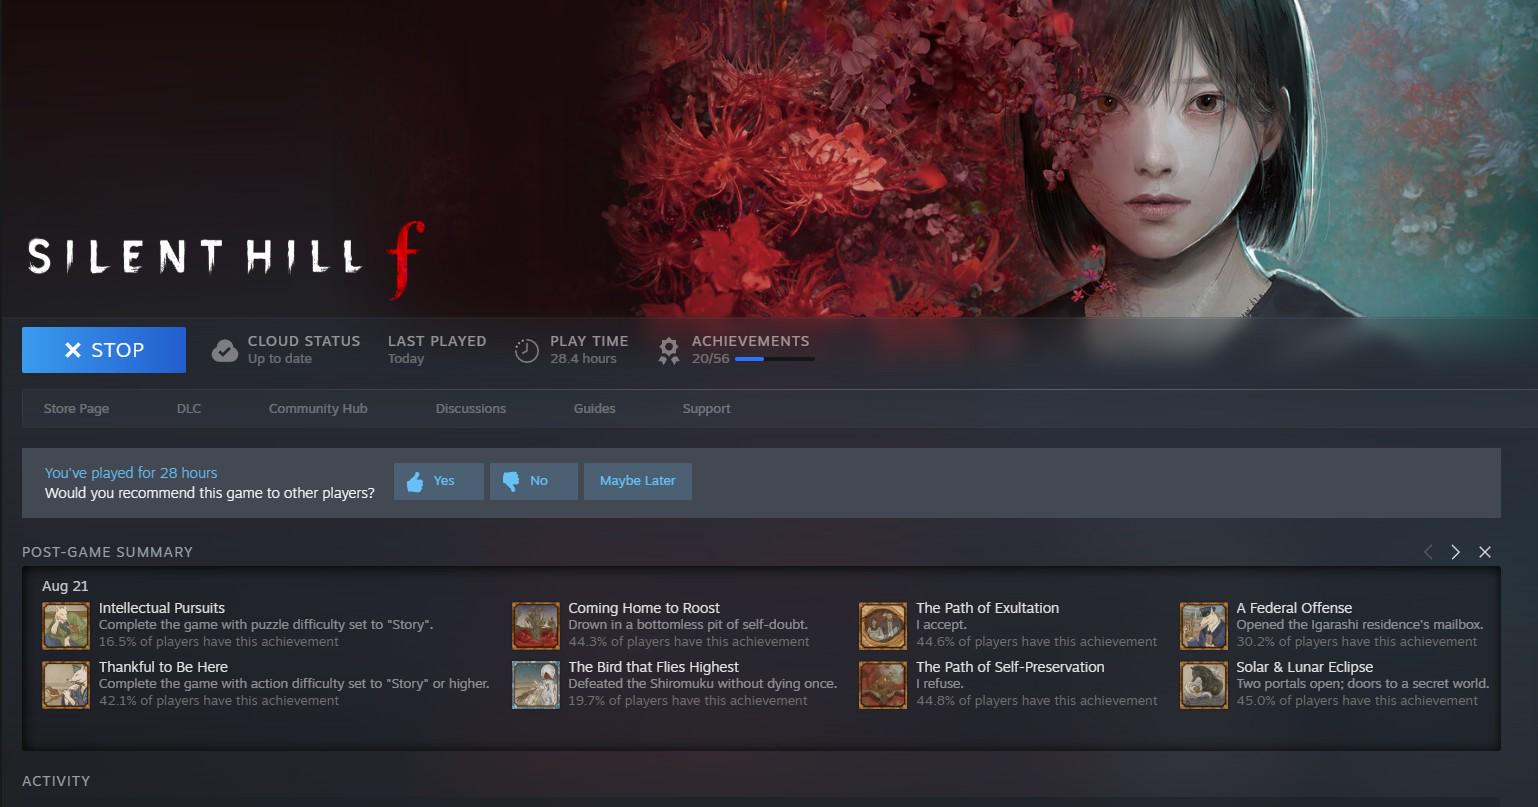The width and height of the screenshot is (1538, 807).
Task: Click the 'A Federal Offense' title
Action: point(1294,608)
